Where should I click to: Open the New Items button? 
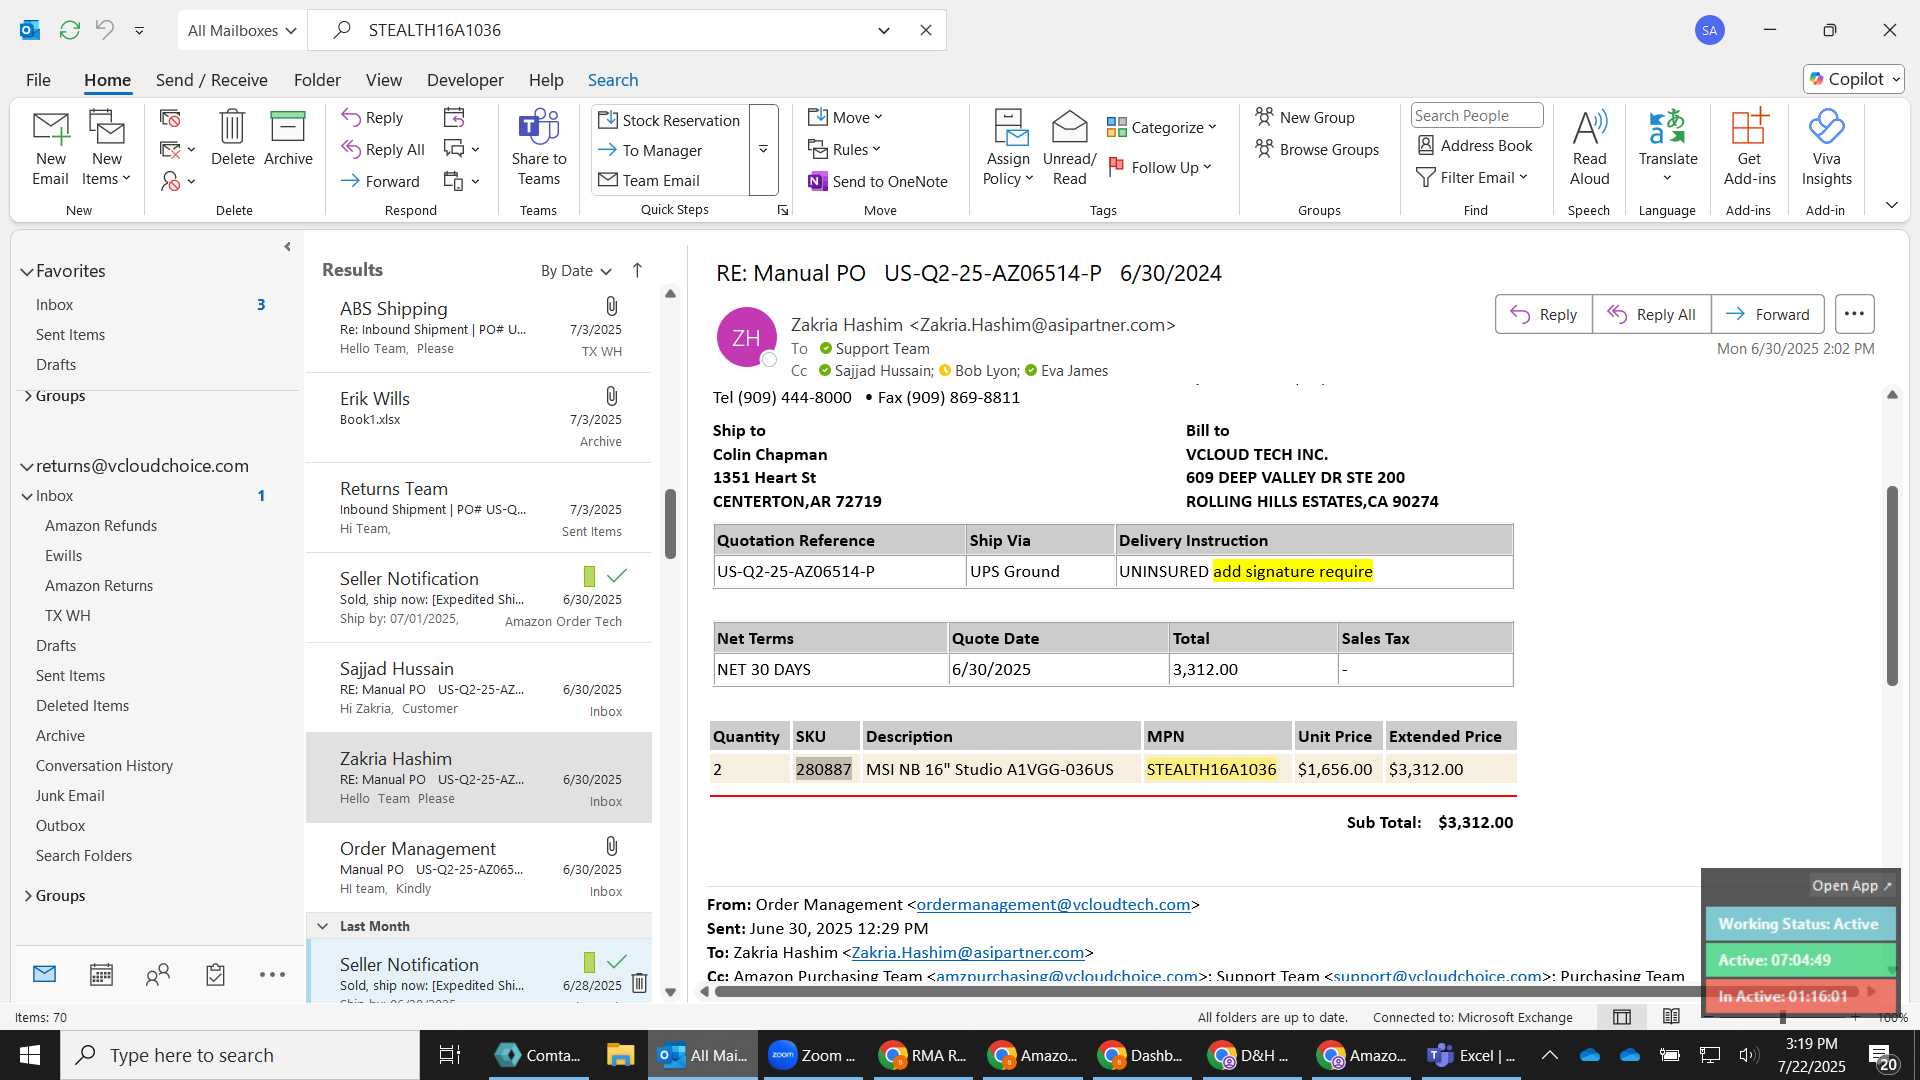pyautogui.click(x=106, y=148)
